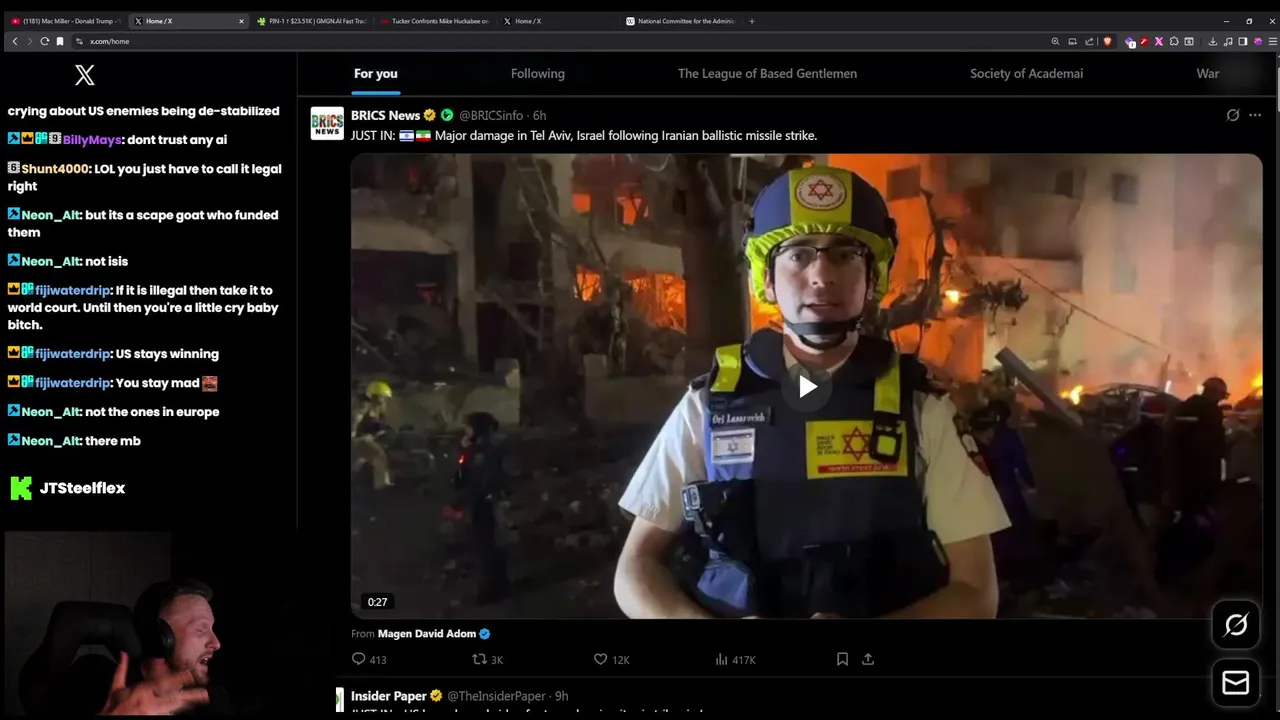Screen dimensions: 1280x720
Task: Open the Messages envelope button
Action: pos(1236,683)
